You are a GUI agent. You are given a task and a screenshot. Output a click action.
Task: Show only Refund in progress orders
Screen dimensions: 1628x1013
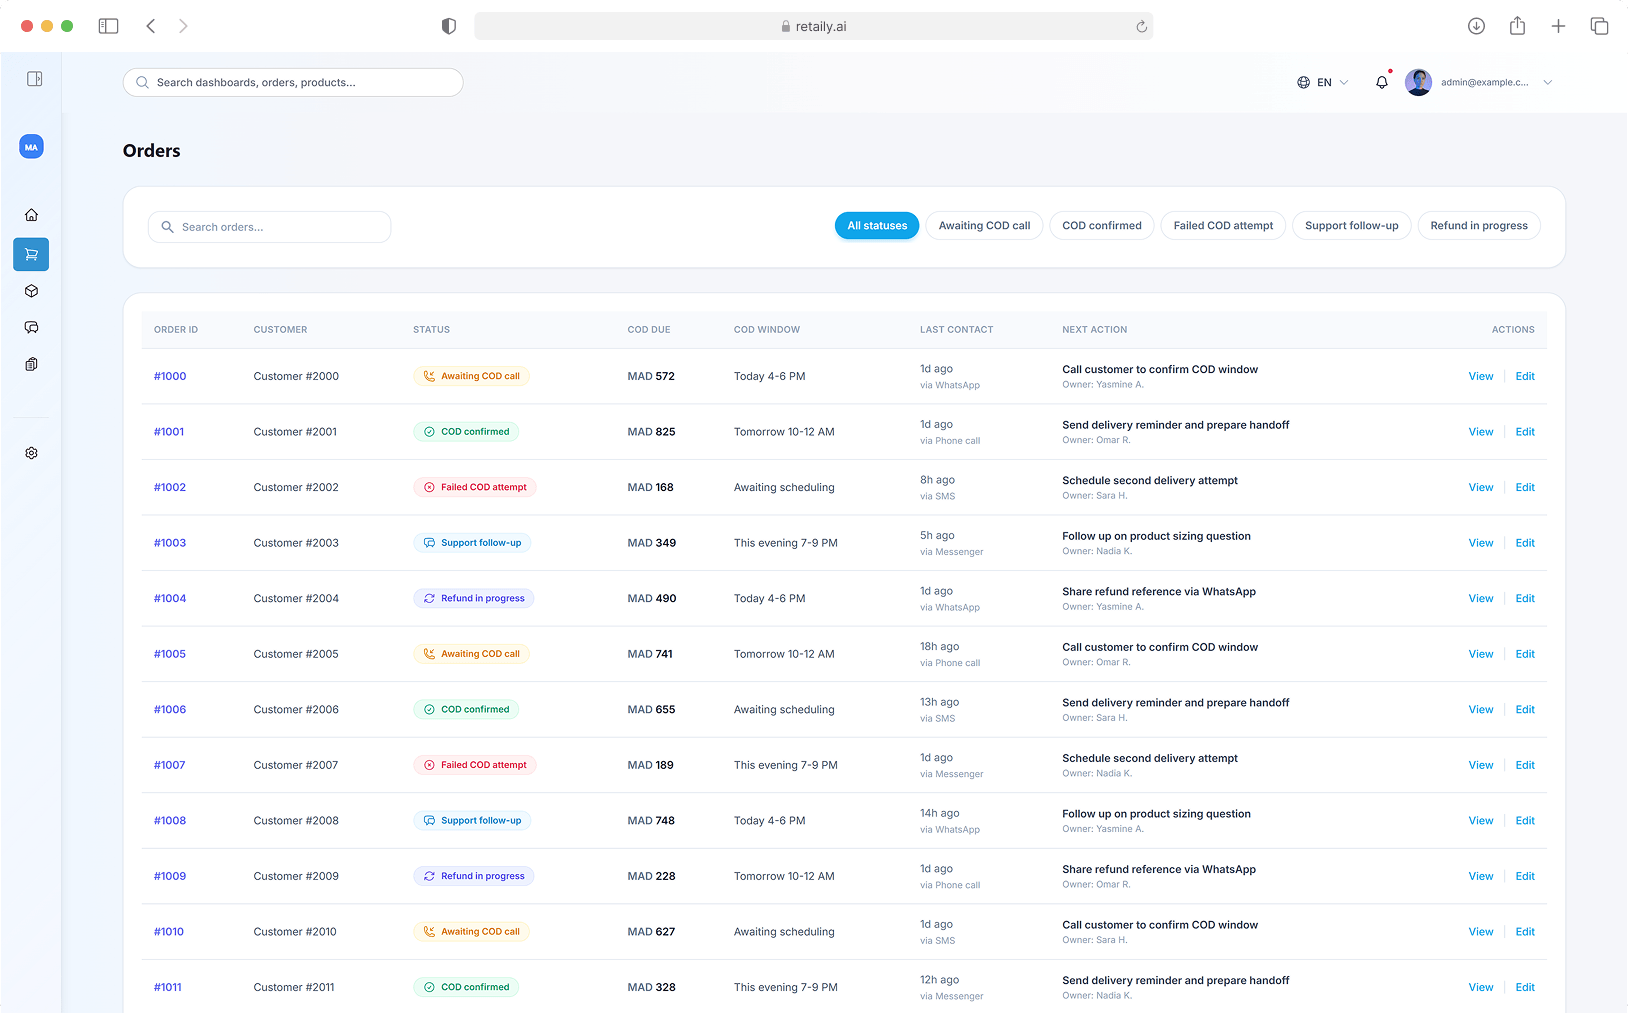(x=1478, y=226)
